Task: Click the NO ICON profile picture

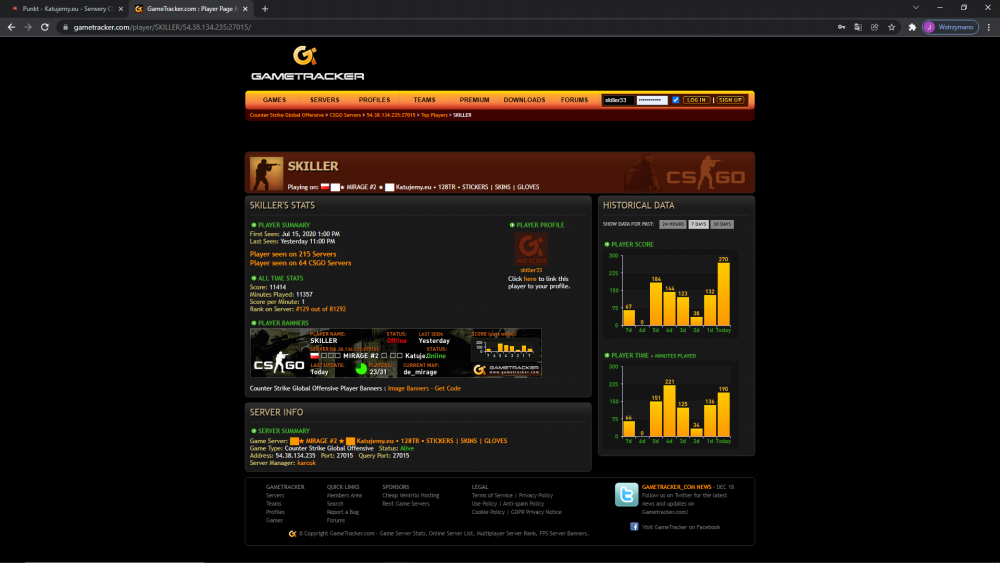Action: point(531,249)
